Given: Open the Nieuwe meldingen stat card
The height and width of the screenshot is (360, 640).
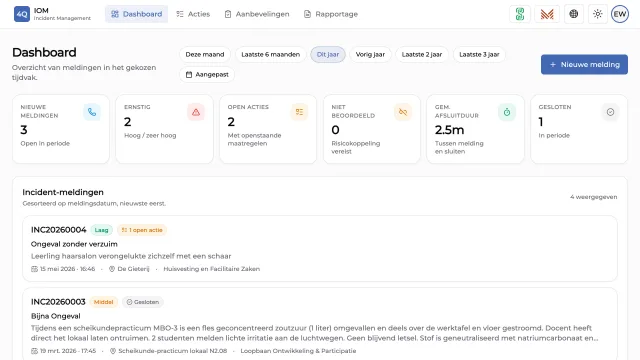Looking at the screenshot, I should point(61,129).
